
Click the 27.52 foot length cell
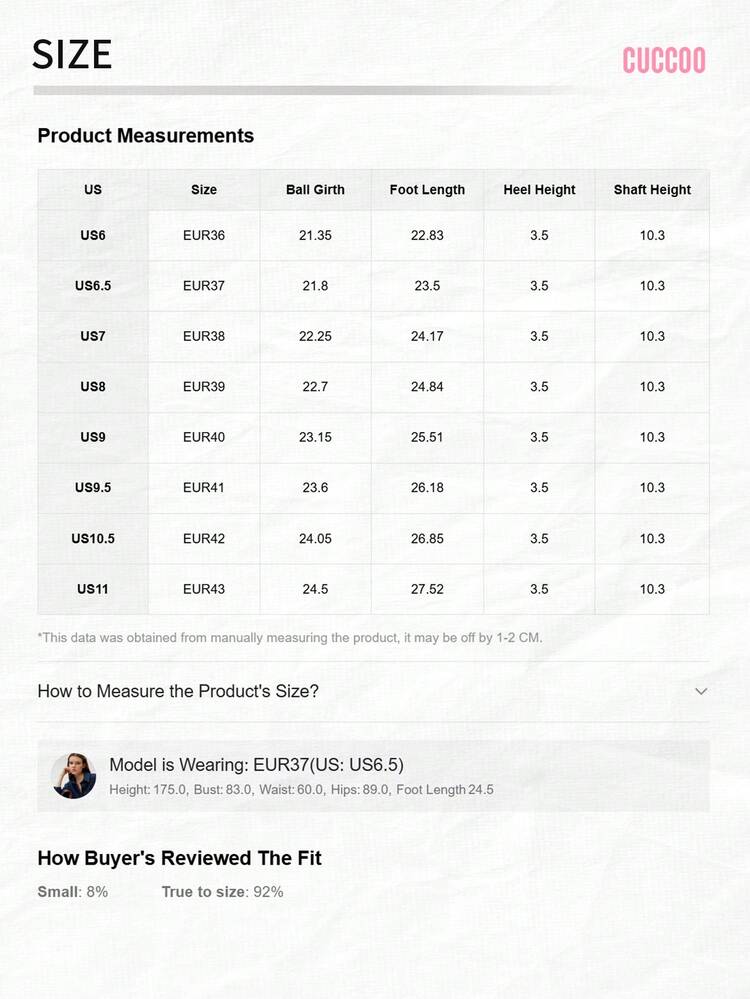point(427,589)
